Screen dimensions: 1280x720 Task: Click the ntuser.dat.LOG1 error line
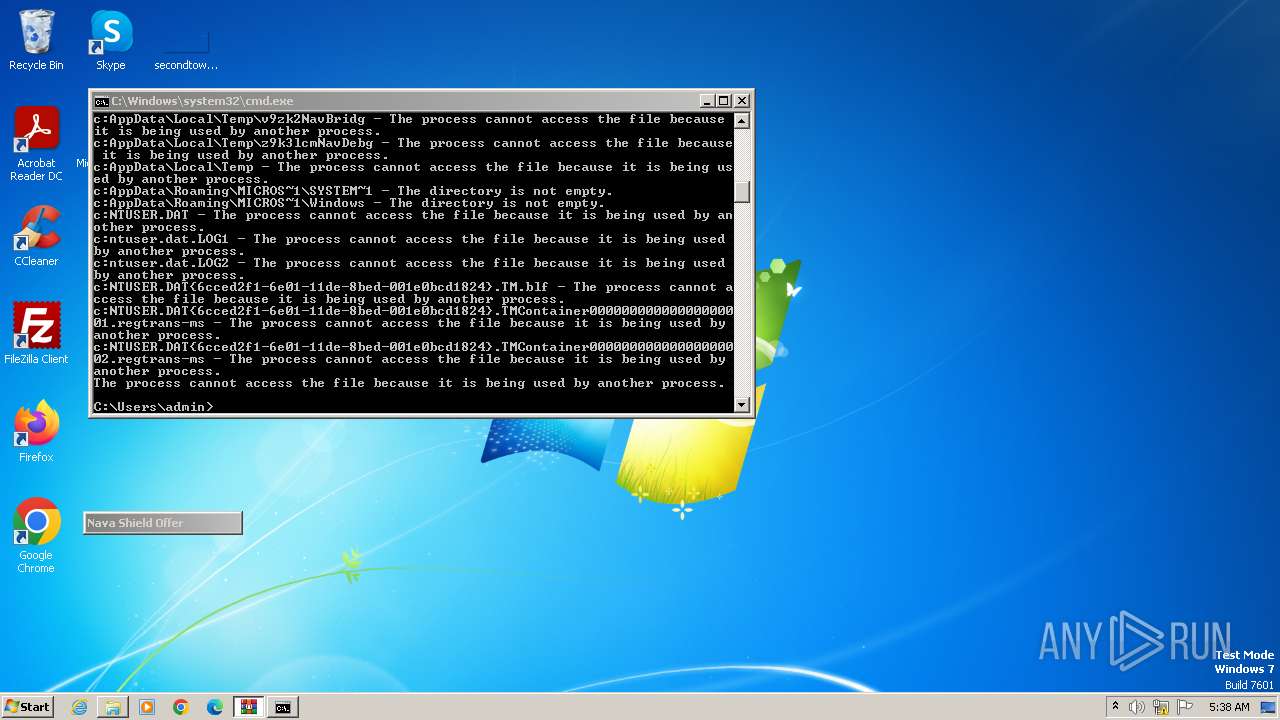(413, 245)
